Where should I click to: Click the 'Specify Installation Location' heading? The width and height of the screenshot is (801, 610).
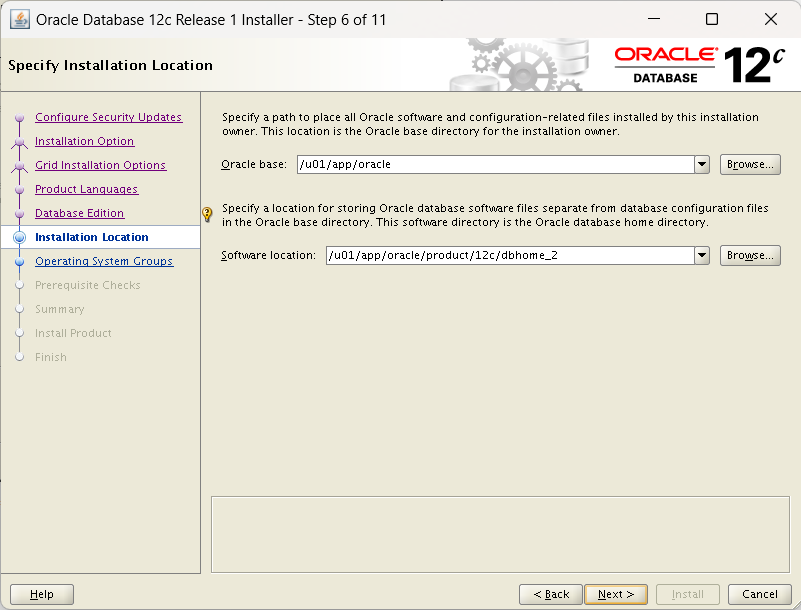(110, 65)
